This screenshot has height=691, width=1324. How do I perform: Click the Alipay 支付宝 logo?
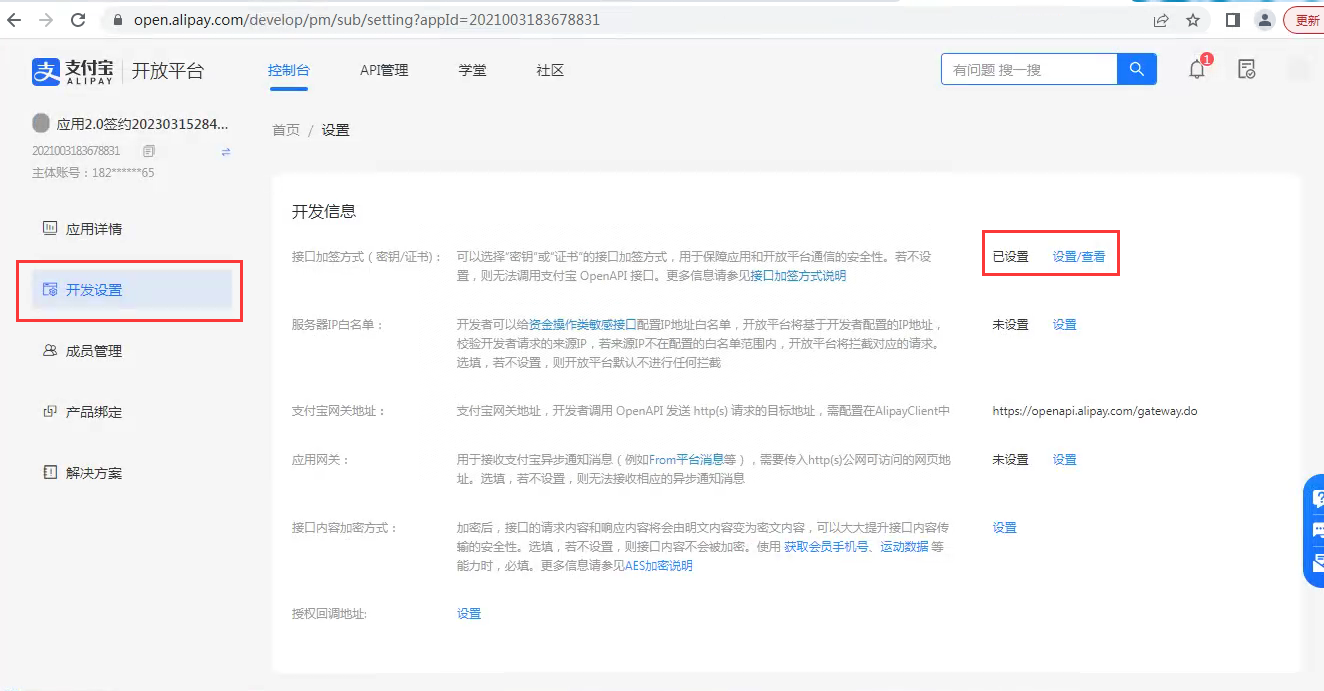(75, 71)
